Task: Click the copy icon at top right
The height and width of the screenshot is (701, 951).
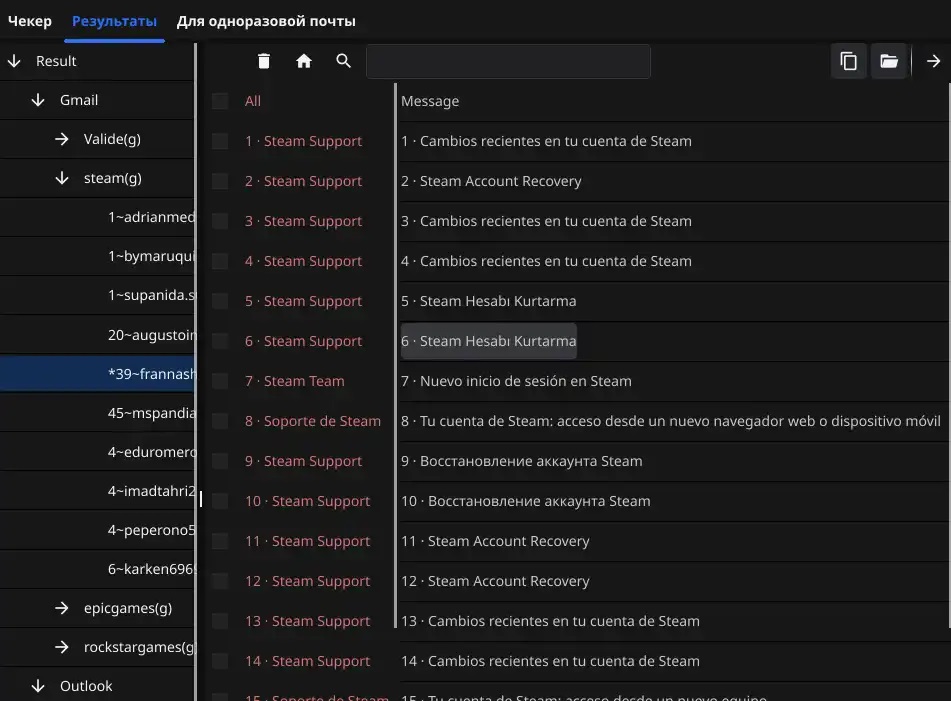Action: pyautogui.click(x=849, y=61)
